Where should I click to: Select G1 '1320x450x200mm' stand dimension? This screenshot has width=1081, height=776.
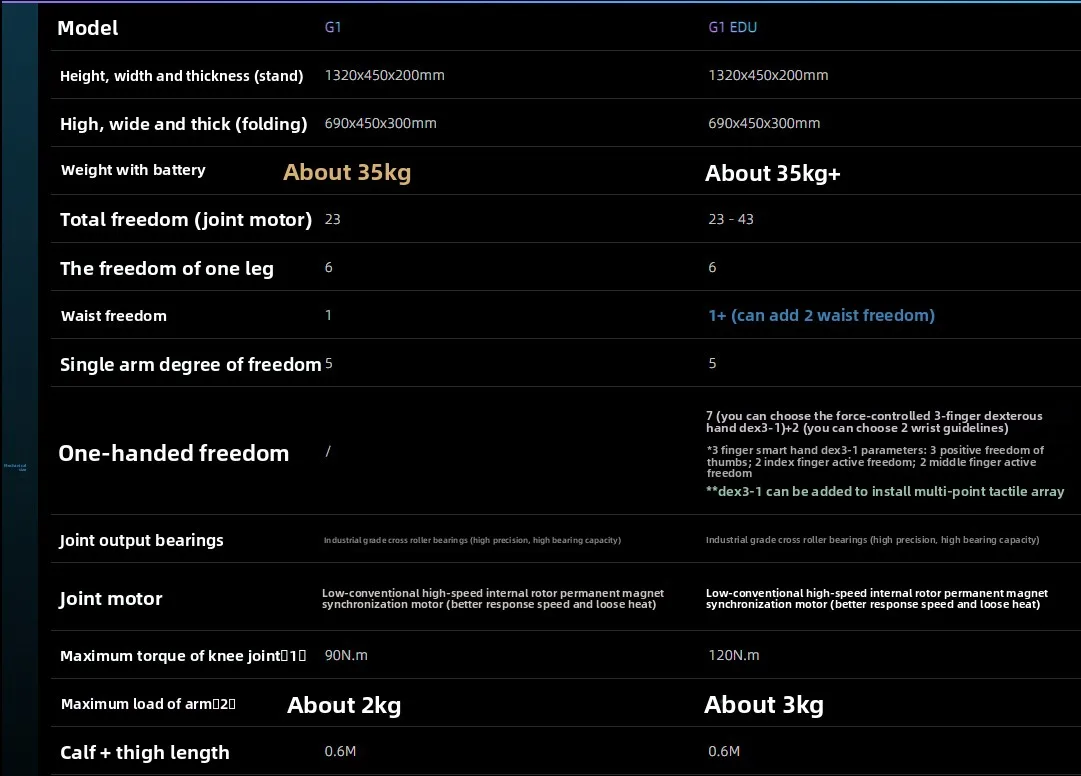coord(385,75)
